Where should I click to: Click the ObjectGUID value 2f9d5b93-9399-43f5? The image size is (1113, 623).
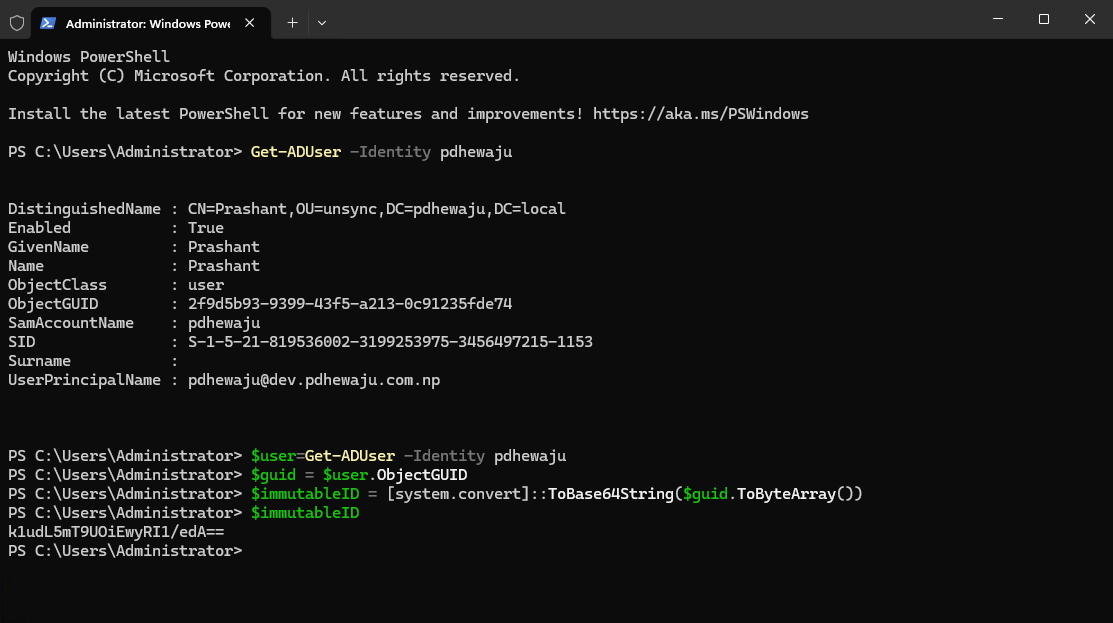(x=350, y=304)
